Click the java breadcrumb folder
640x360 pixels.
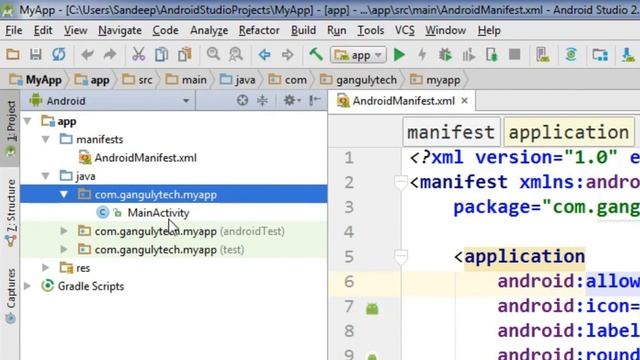[x=238, y=80]
